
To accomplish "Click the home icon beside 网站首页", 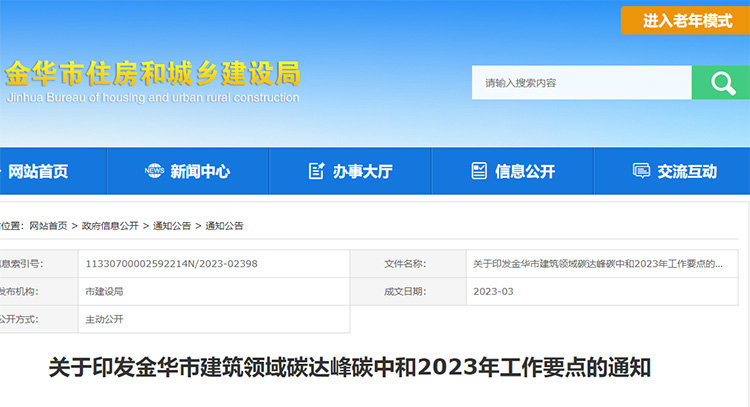I will point(2,171).
